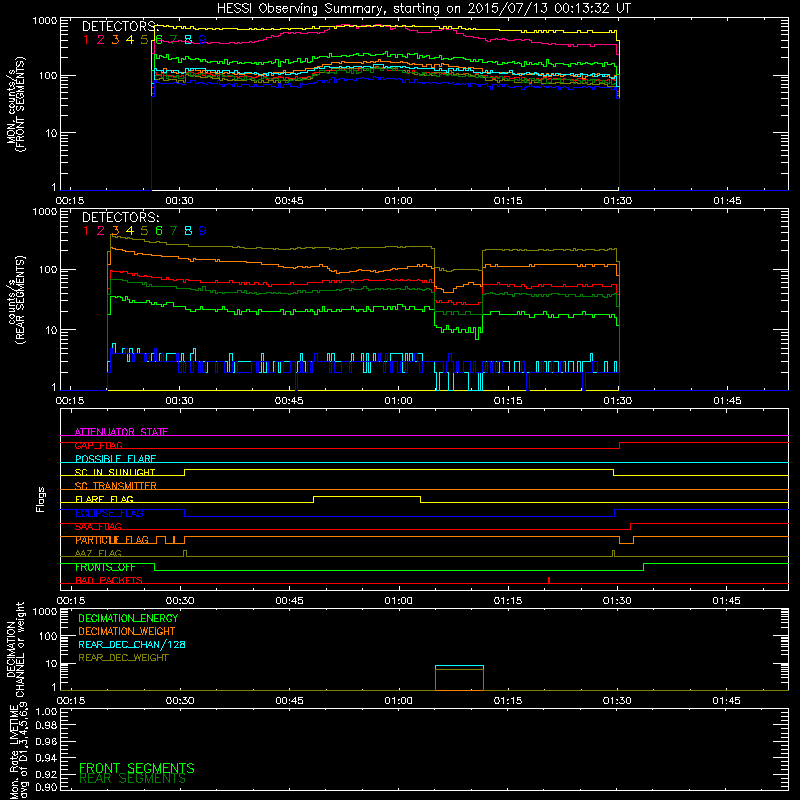Click 1000 y-axis value on front segments plot
This screenshot has height=800, width=800.
45,21
